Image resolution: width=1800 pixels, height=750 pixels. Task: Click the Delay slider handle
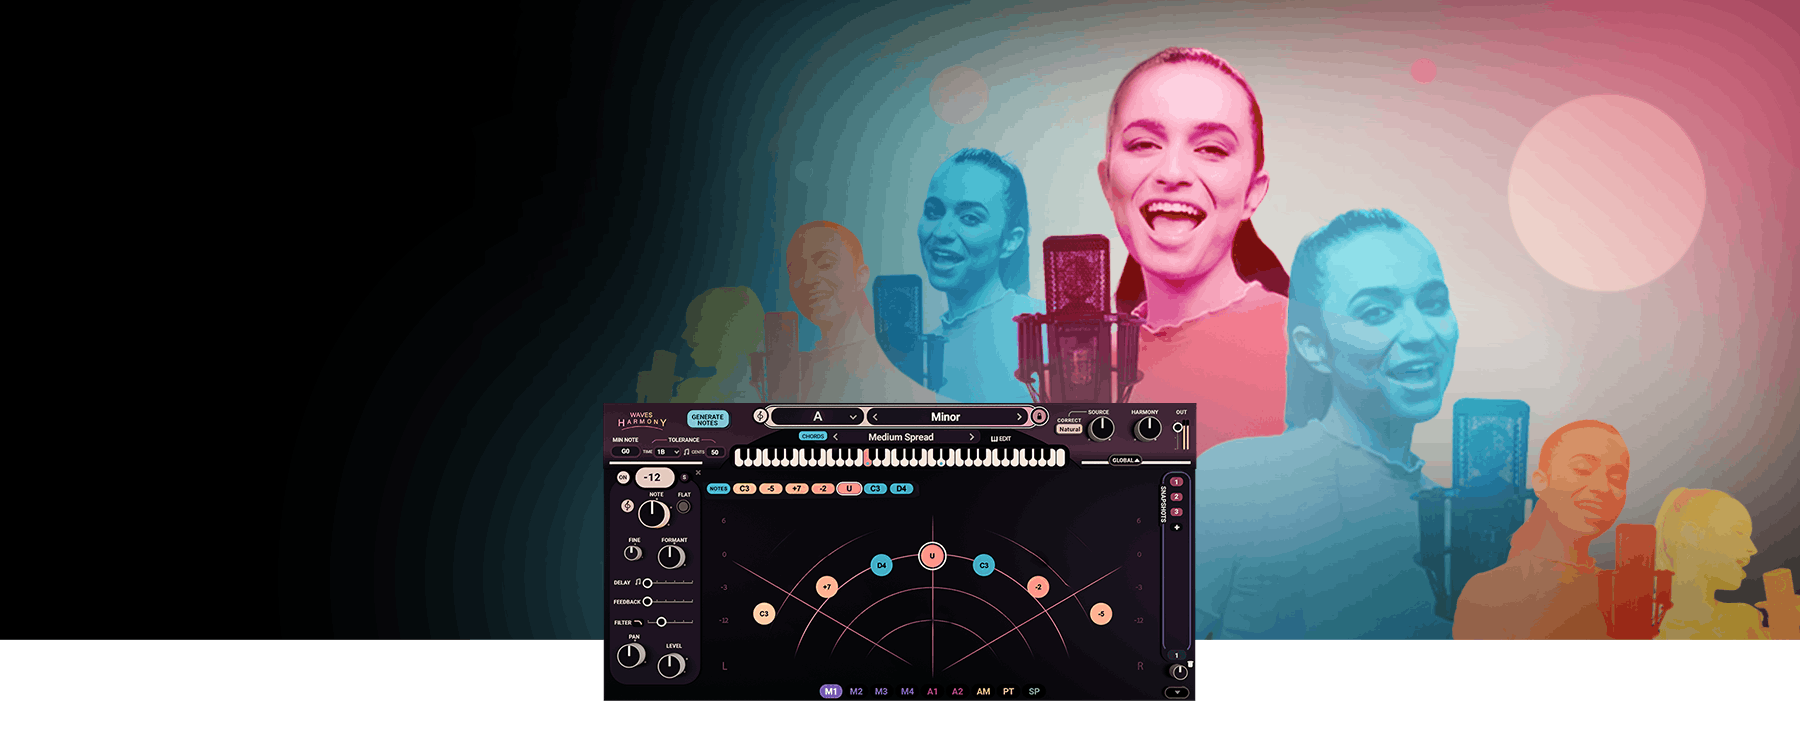(x=647, y=583)
